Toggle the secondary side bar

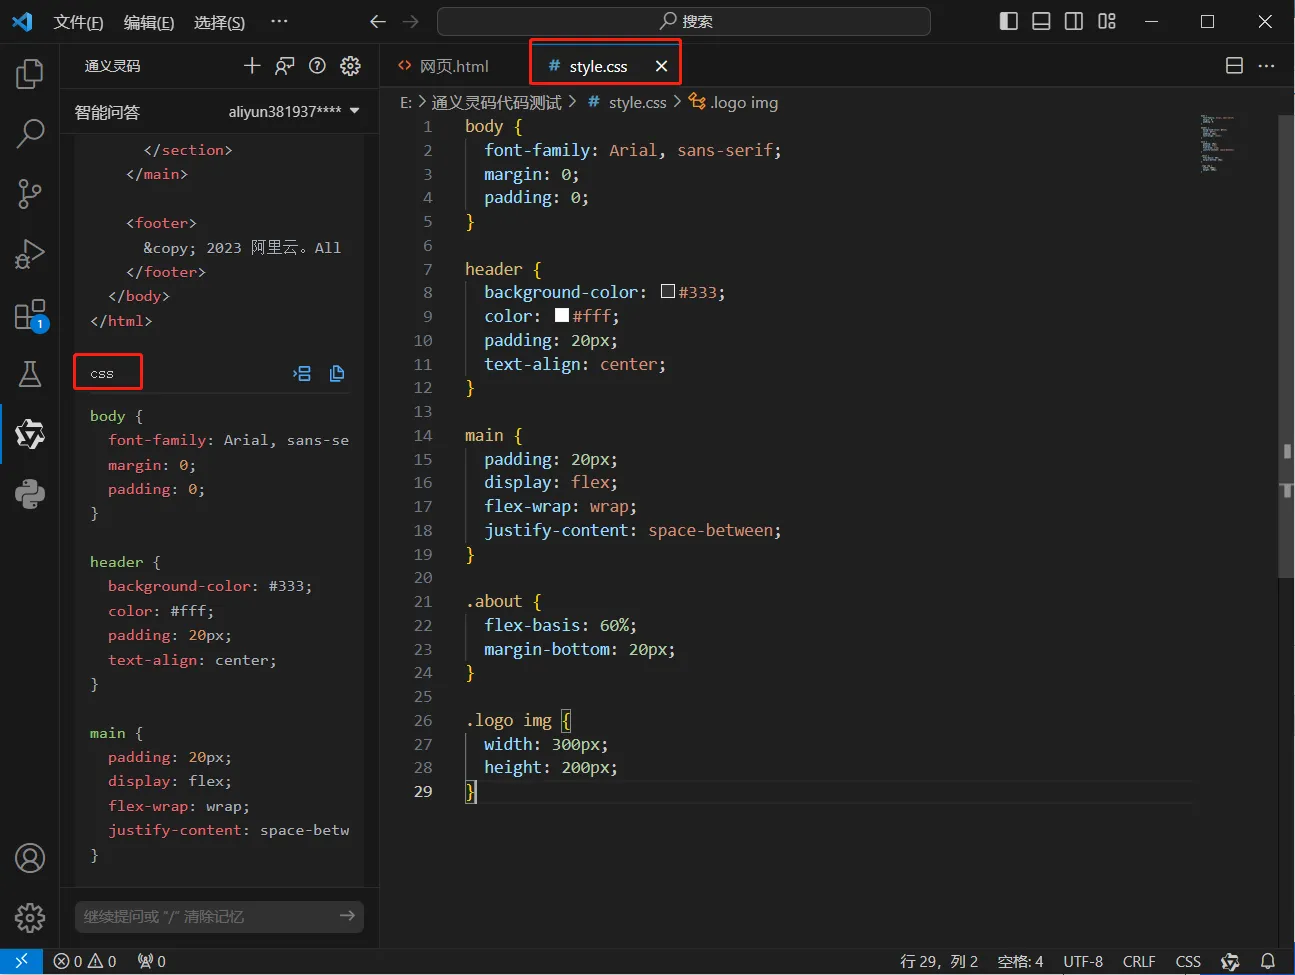pos(1074,21)
